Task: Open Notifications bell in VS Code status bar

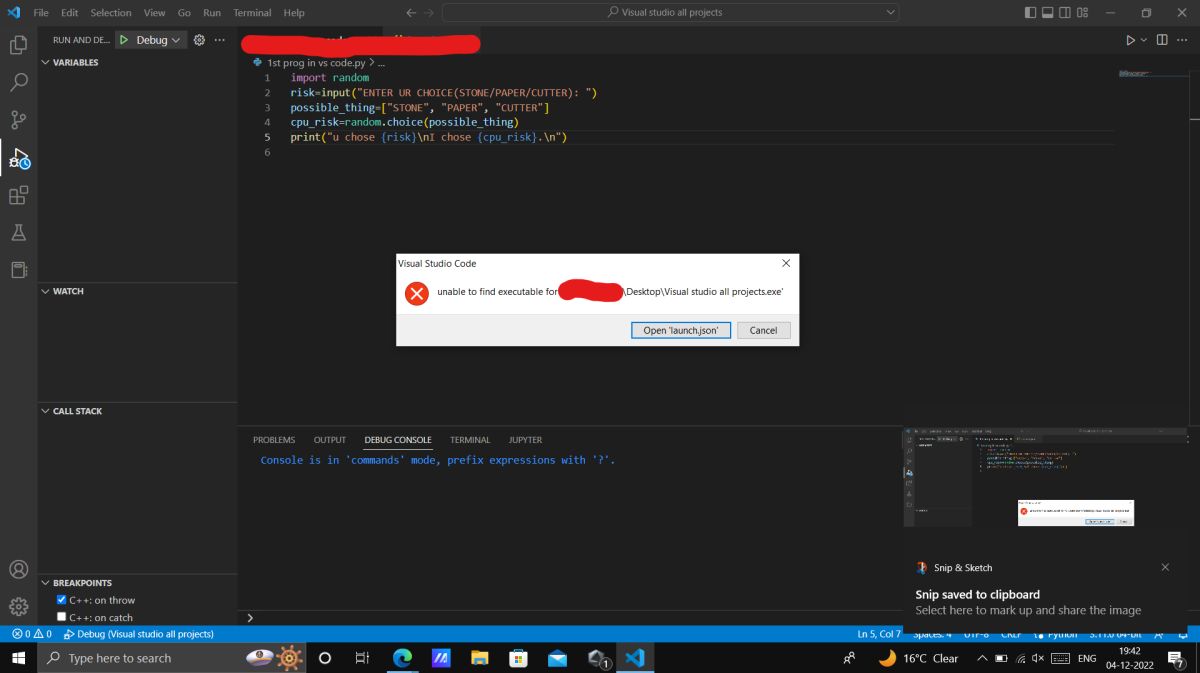Action: [1181, 634]
